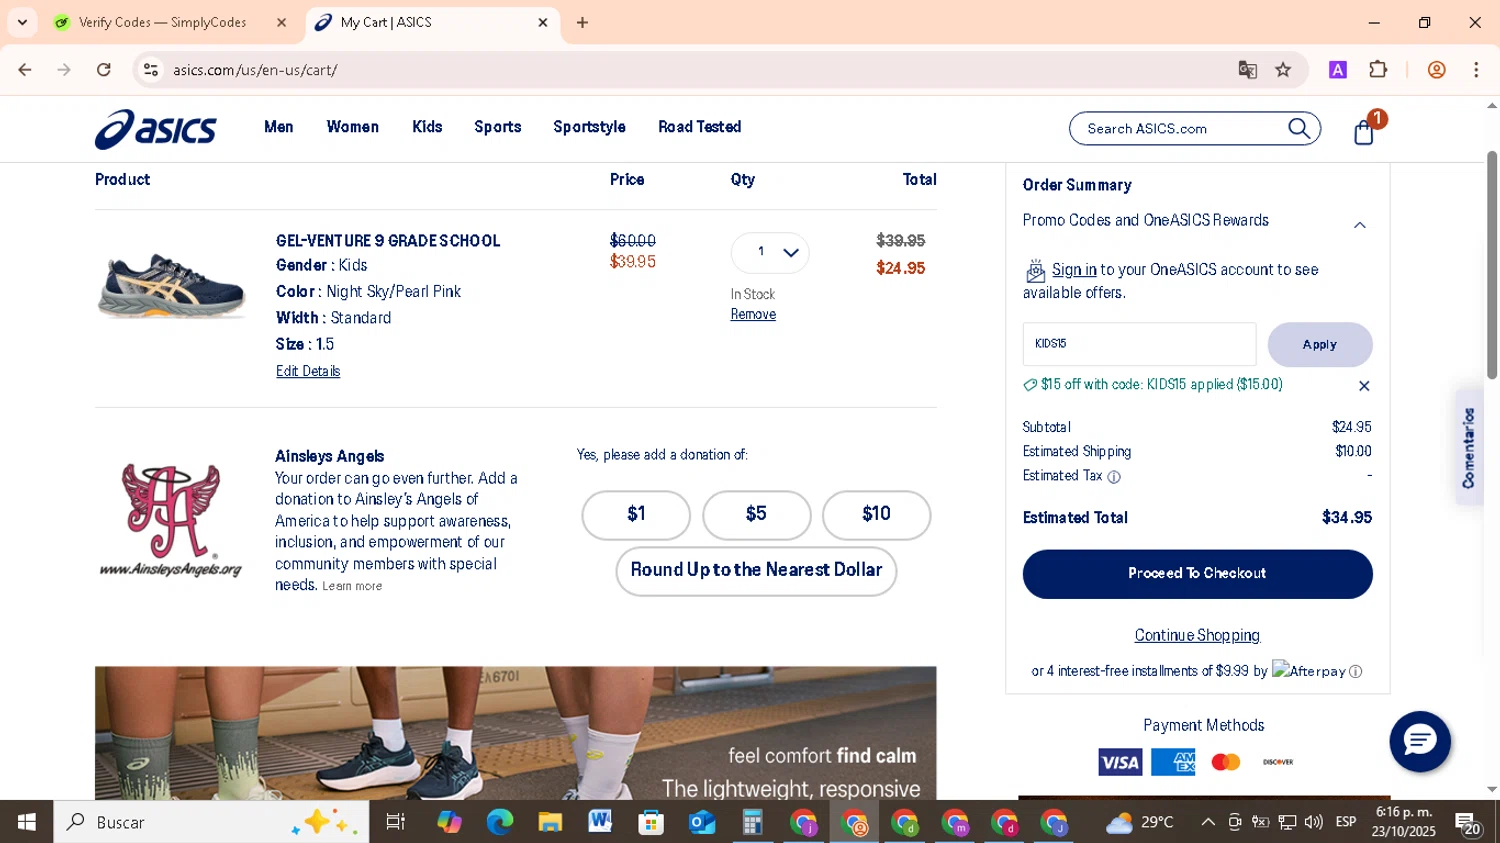Open Learn more about Ainsleys Angels
The width and height of the screenshot is (1500, 843).
coord(352,587)
